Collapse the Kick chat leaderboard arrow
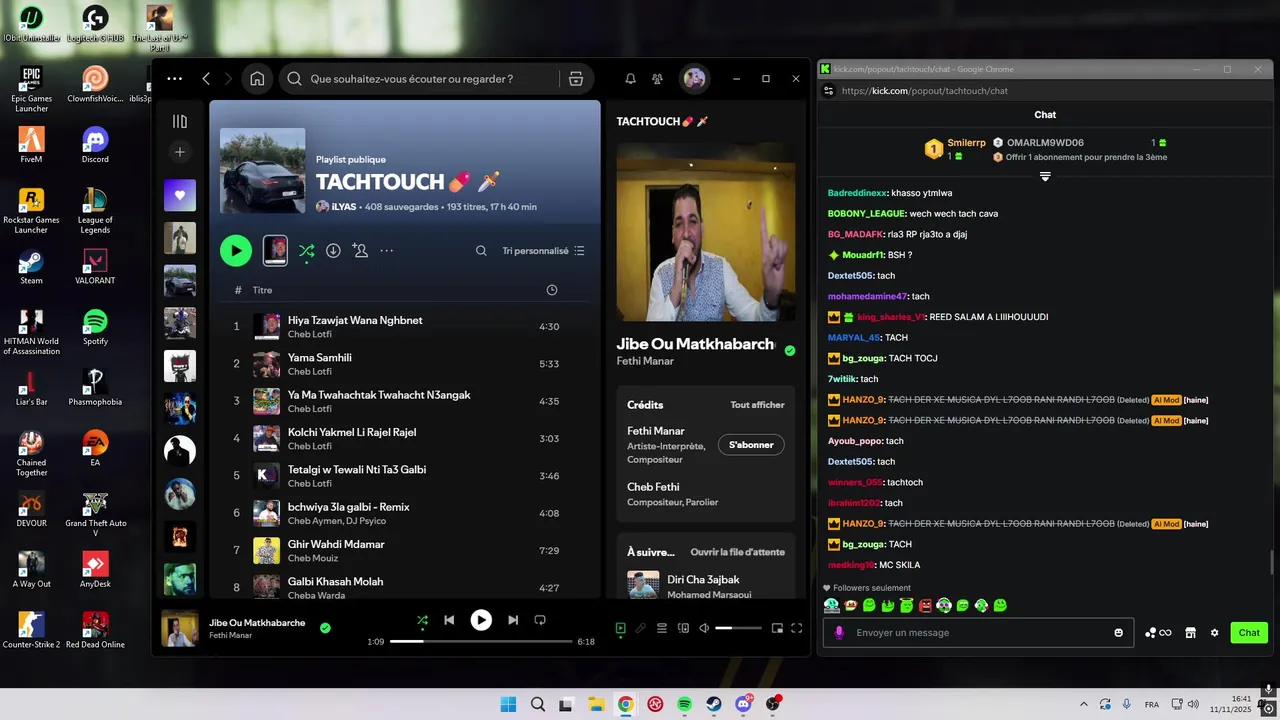The height and width of the screenshot is (720, 1280). pos(1045,176)
